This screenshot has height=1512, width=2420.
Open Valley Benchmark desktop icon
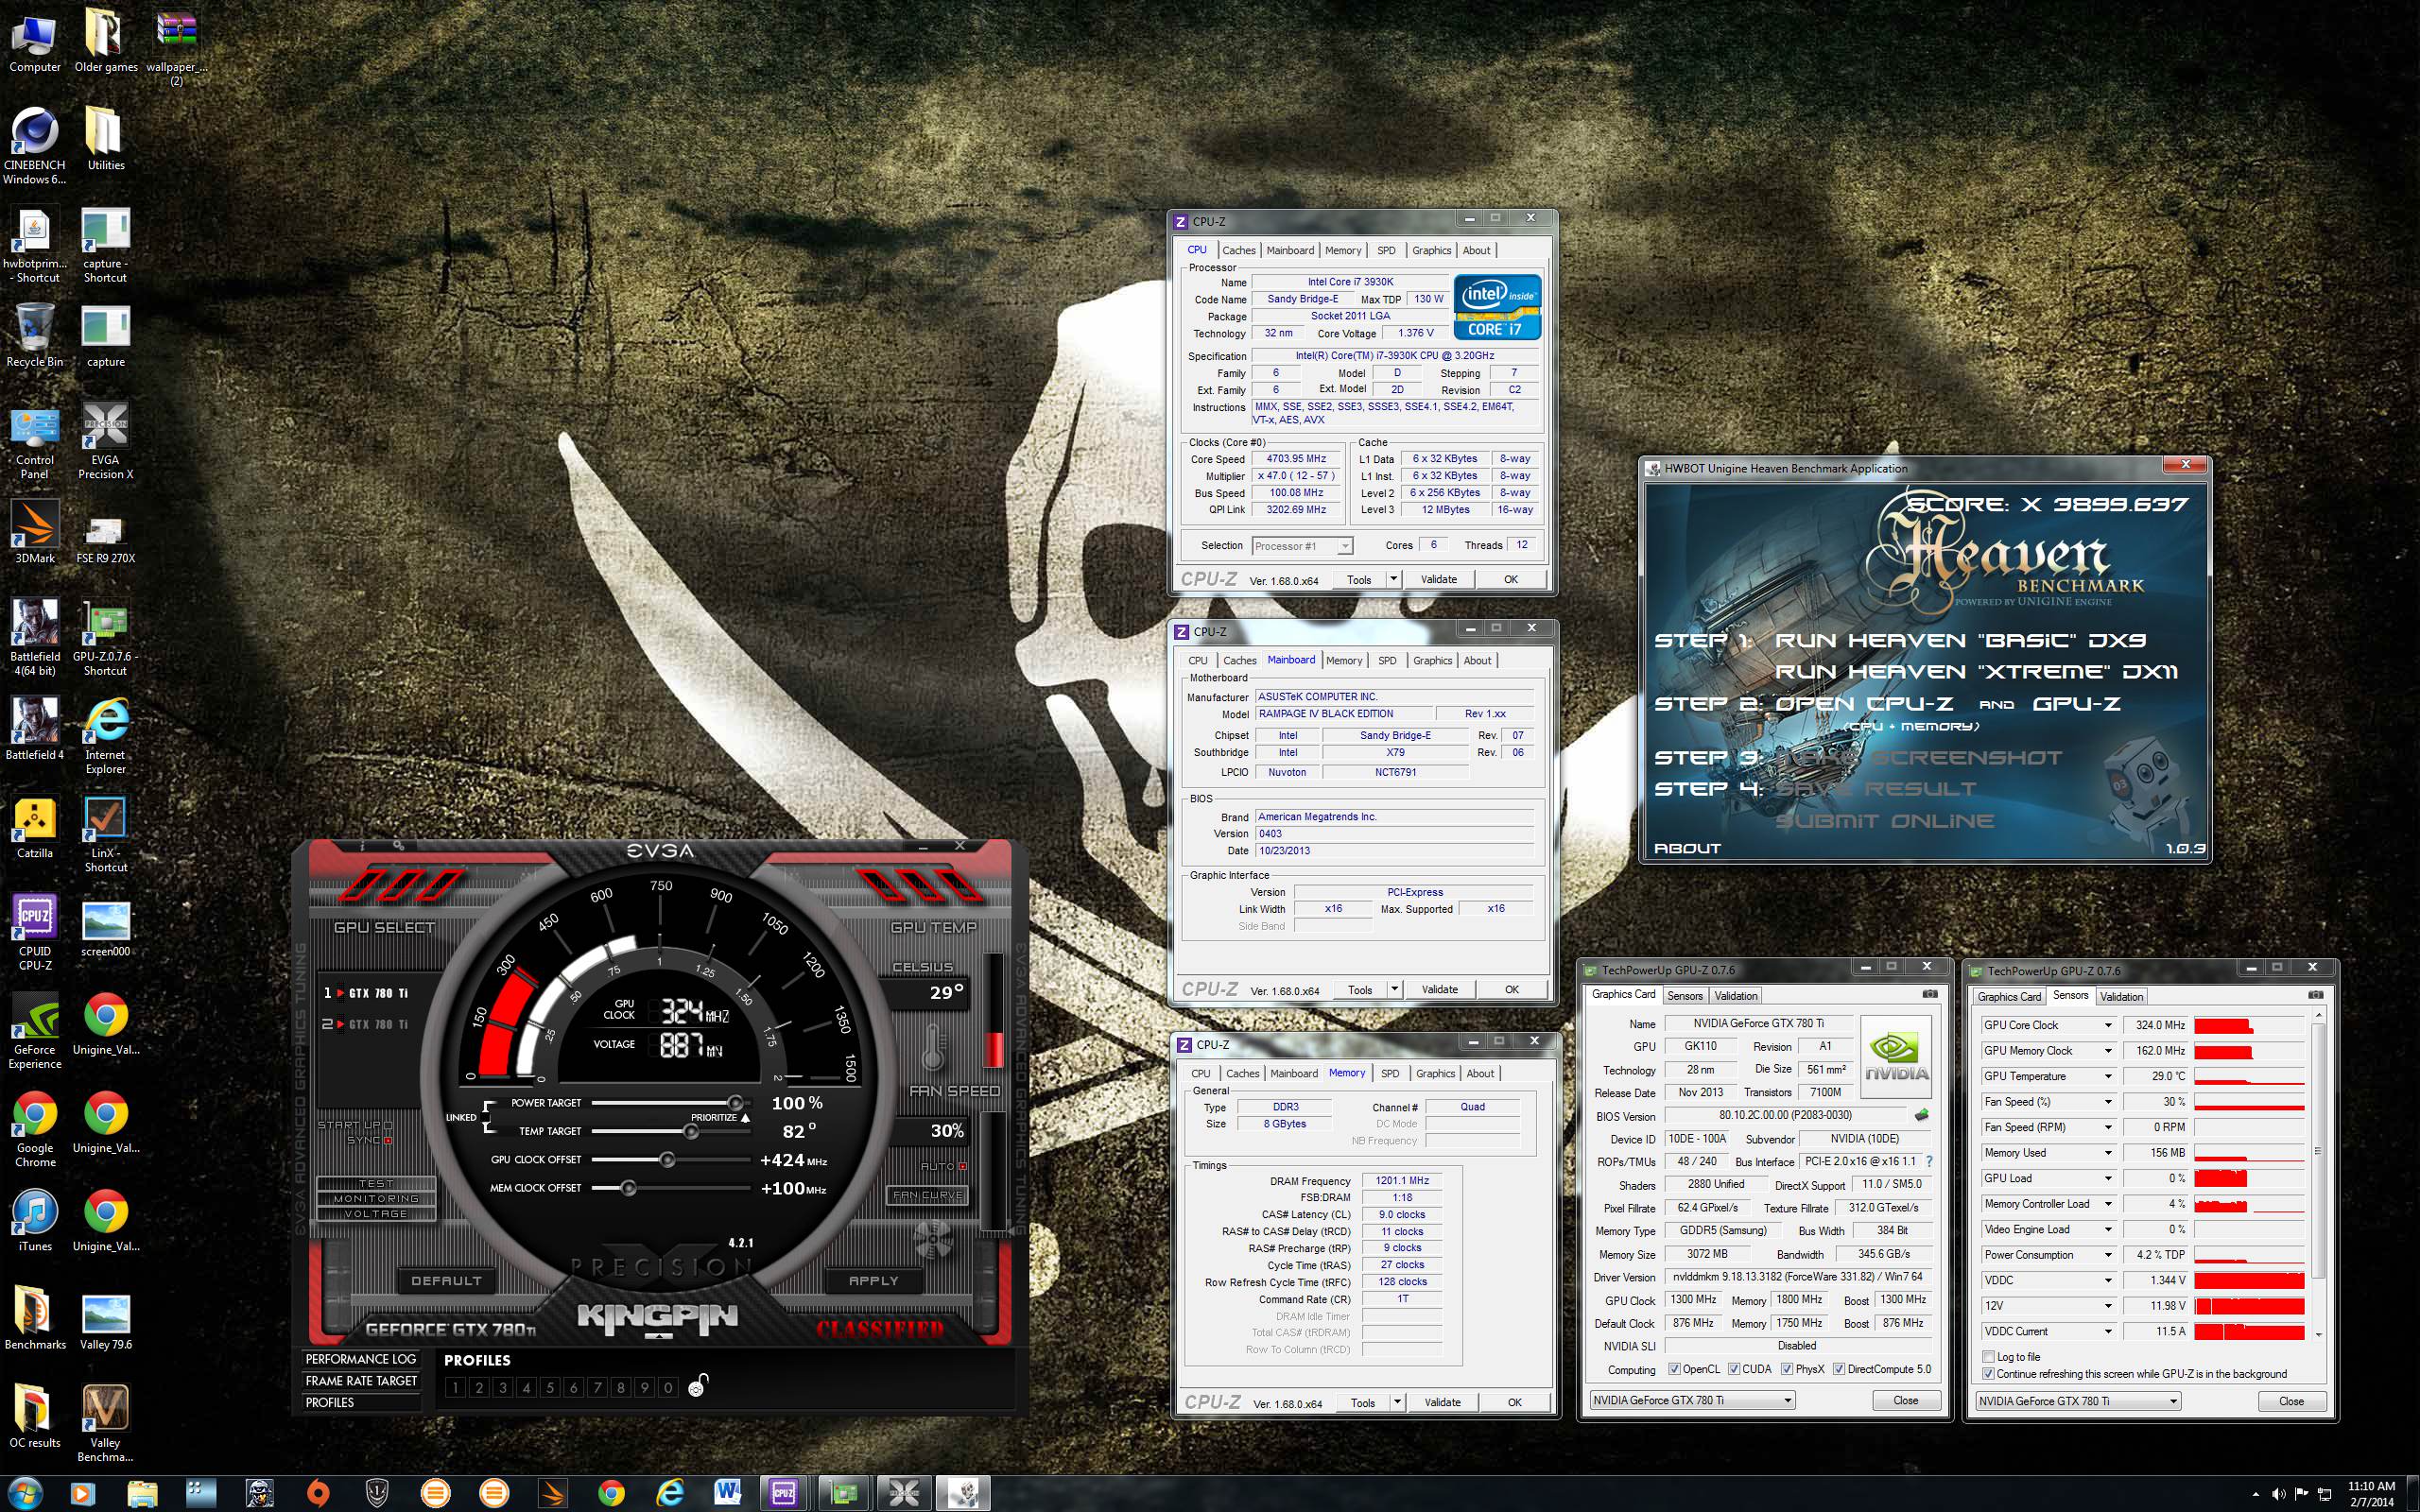[x=105, y=1424]
